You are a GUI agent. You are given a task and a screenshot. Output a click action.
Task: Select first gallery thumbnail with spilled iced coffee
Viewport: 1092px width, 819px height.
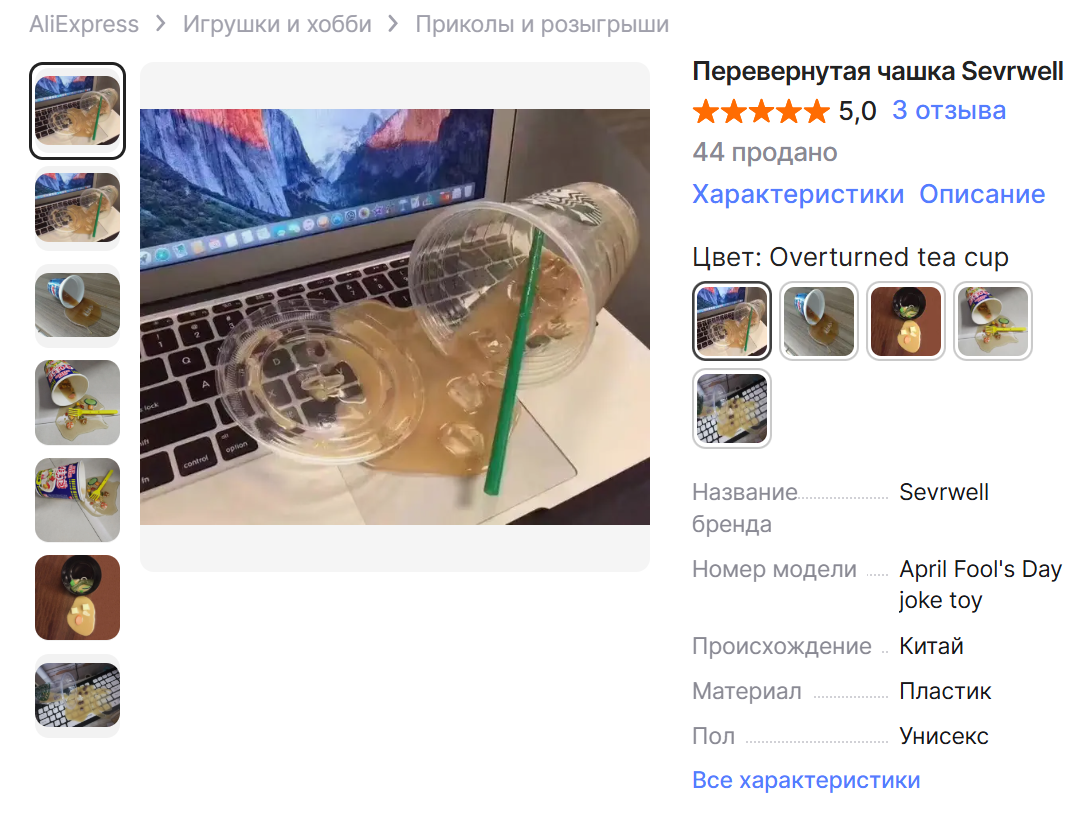77,111
